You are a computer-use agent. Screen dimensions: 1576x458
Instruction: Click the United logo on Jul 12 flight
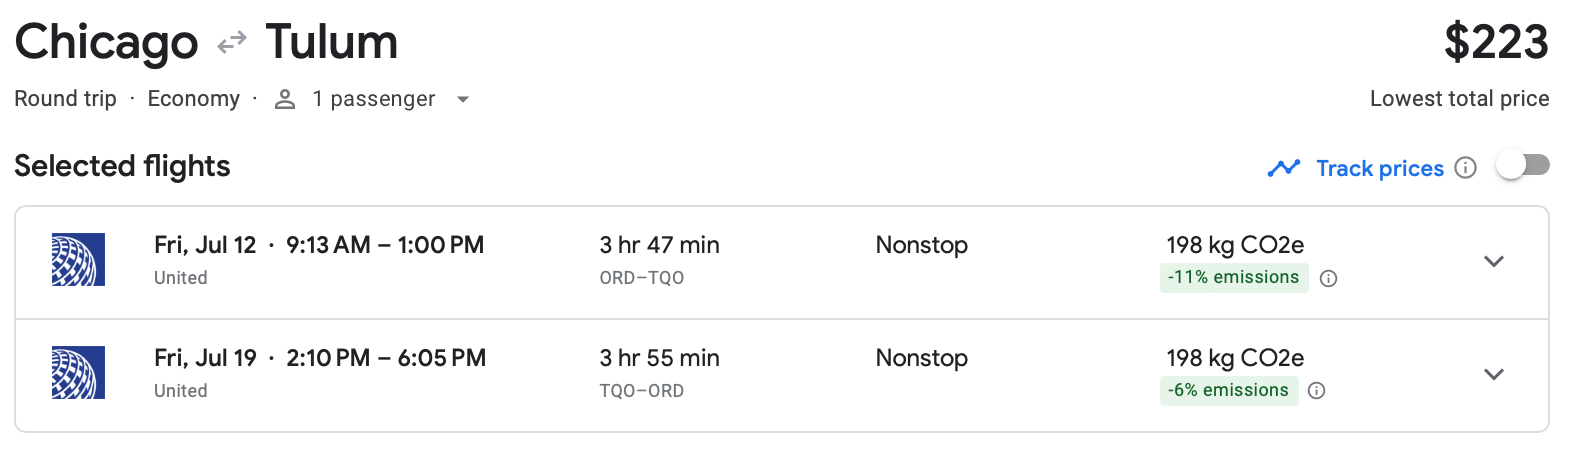[x=78, y=260]
